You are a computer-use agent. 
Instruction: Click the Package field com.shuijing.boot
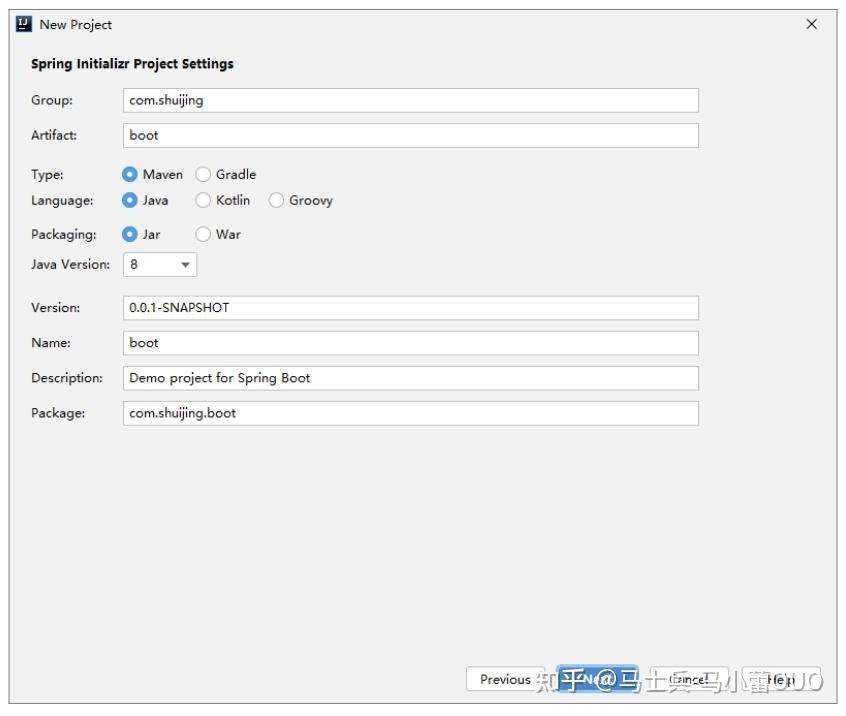click(411, 413)
